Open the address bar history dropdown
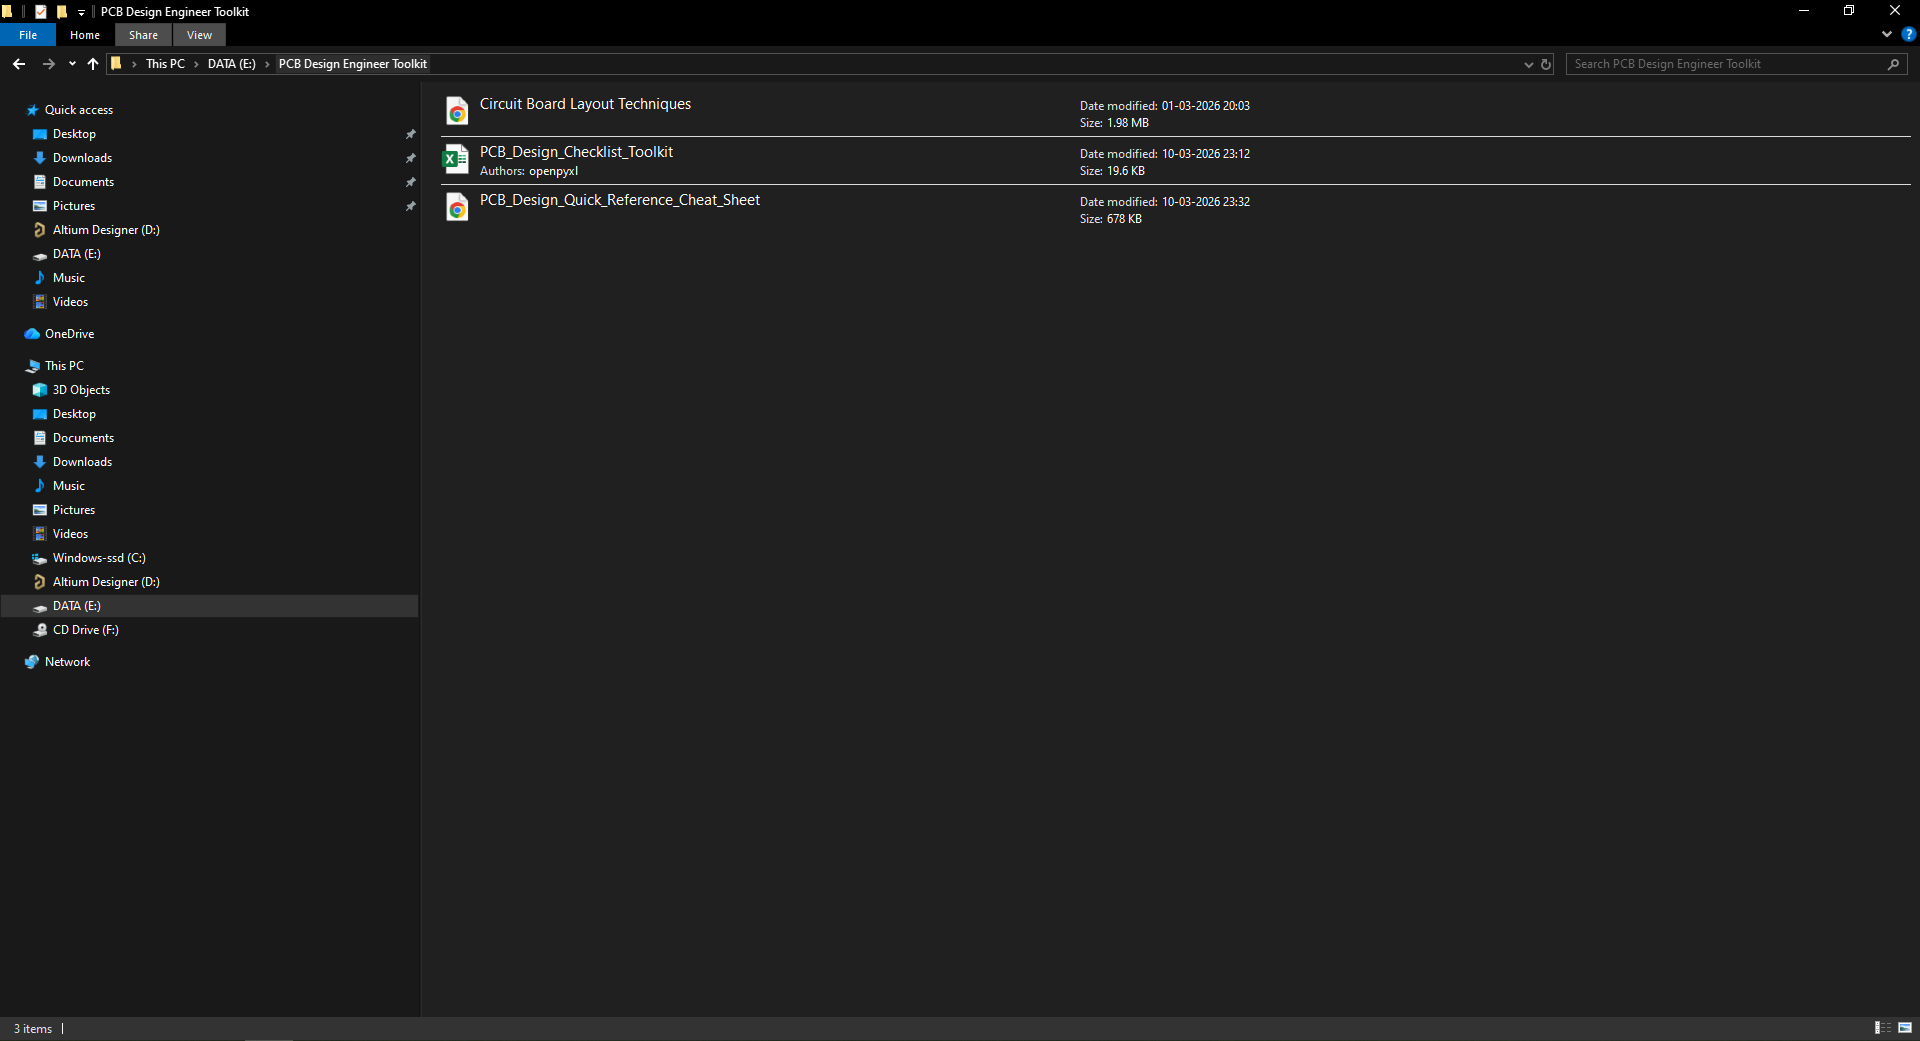Image resolution: width=1920 pixels, height=1041 pixels. [x=1527, y=64]
